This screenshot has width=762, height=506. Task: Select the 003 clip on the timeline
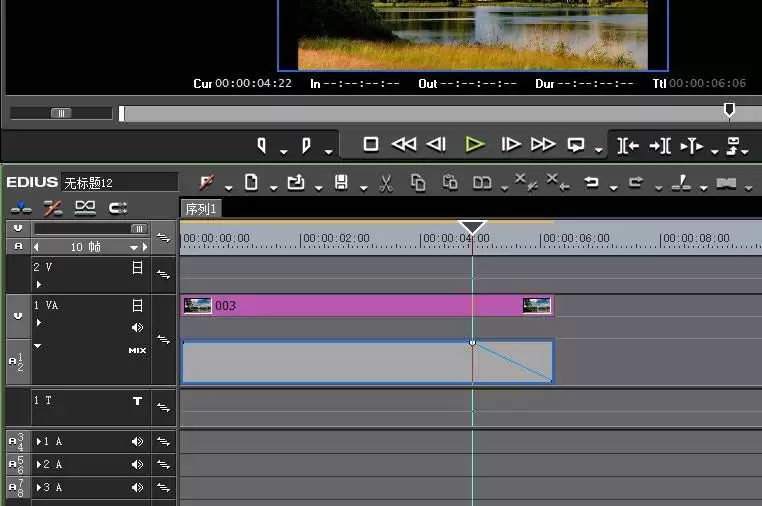[367, 306]
